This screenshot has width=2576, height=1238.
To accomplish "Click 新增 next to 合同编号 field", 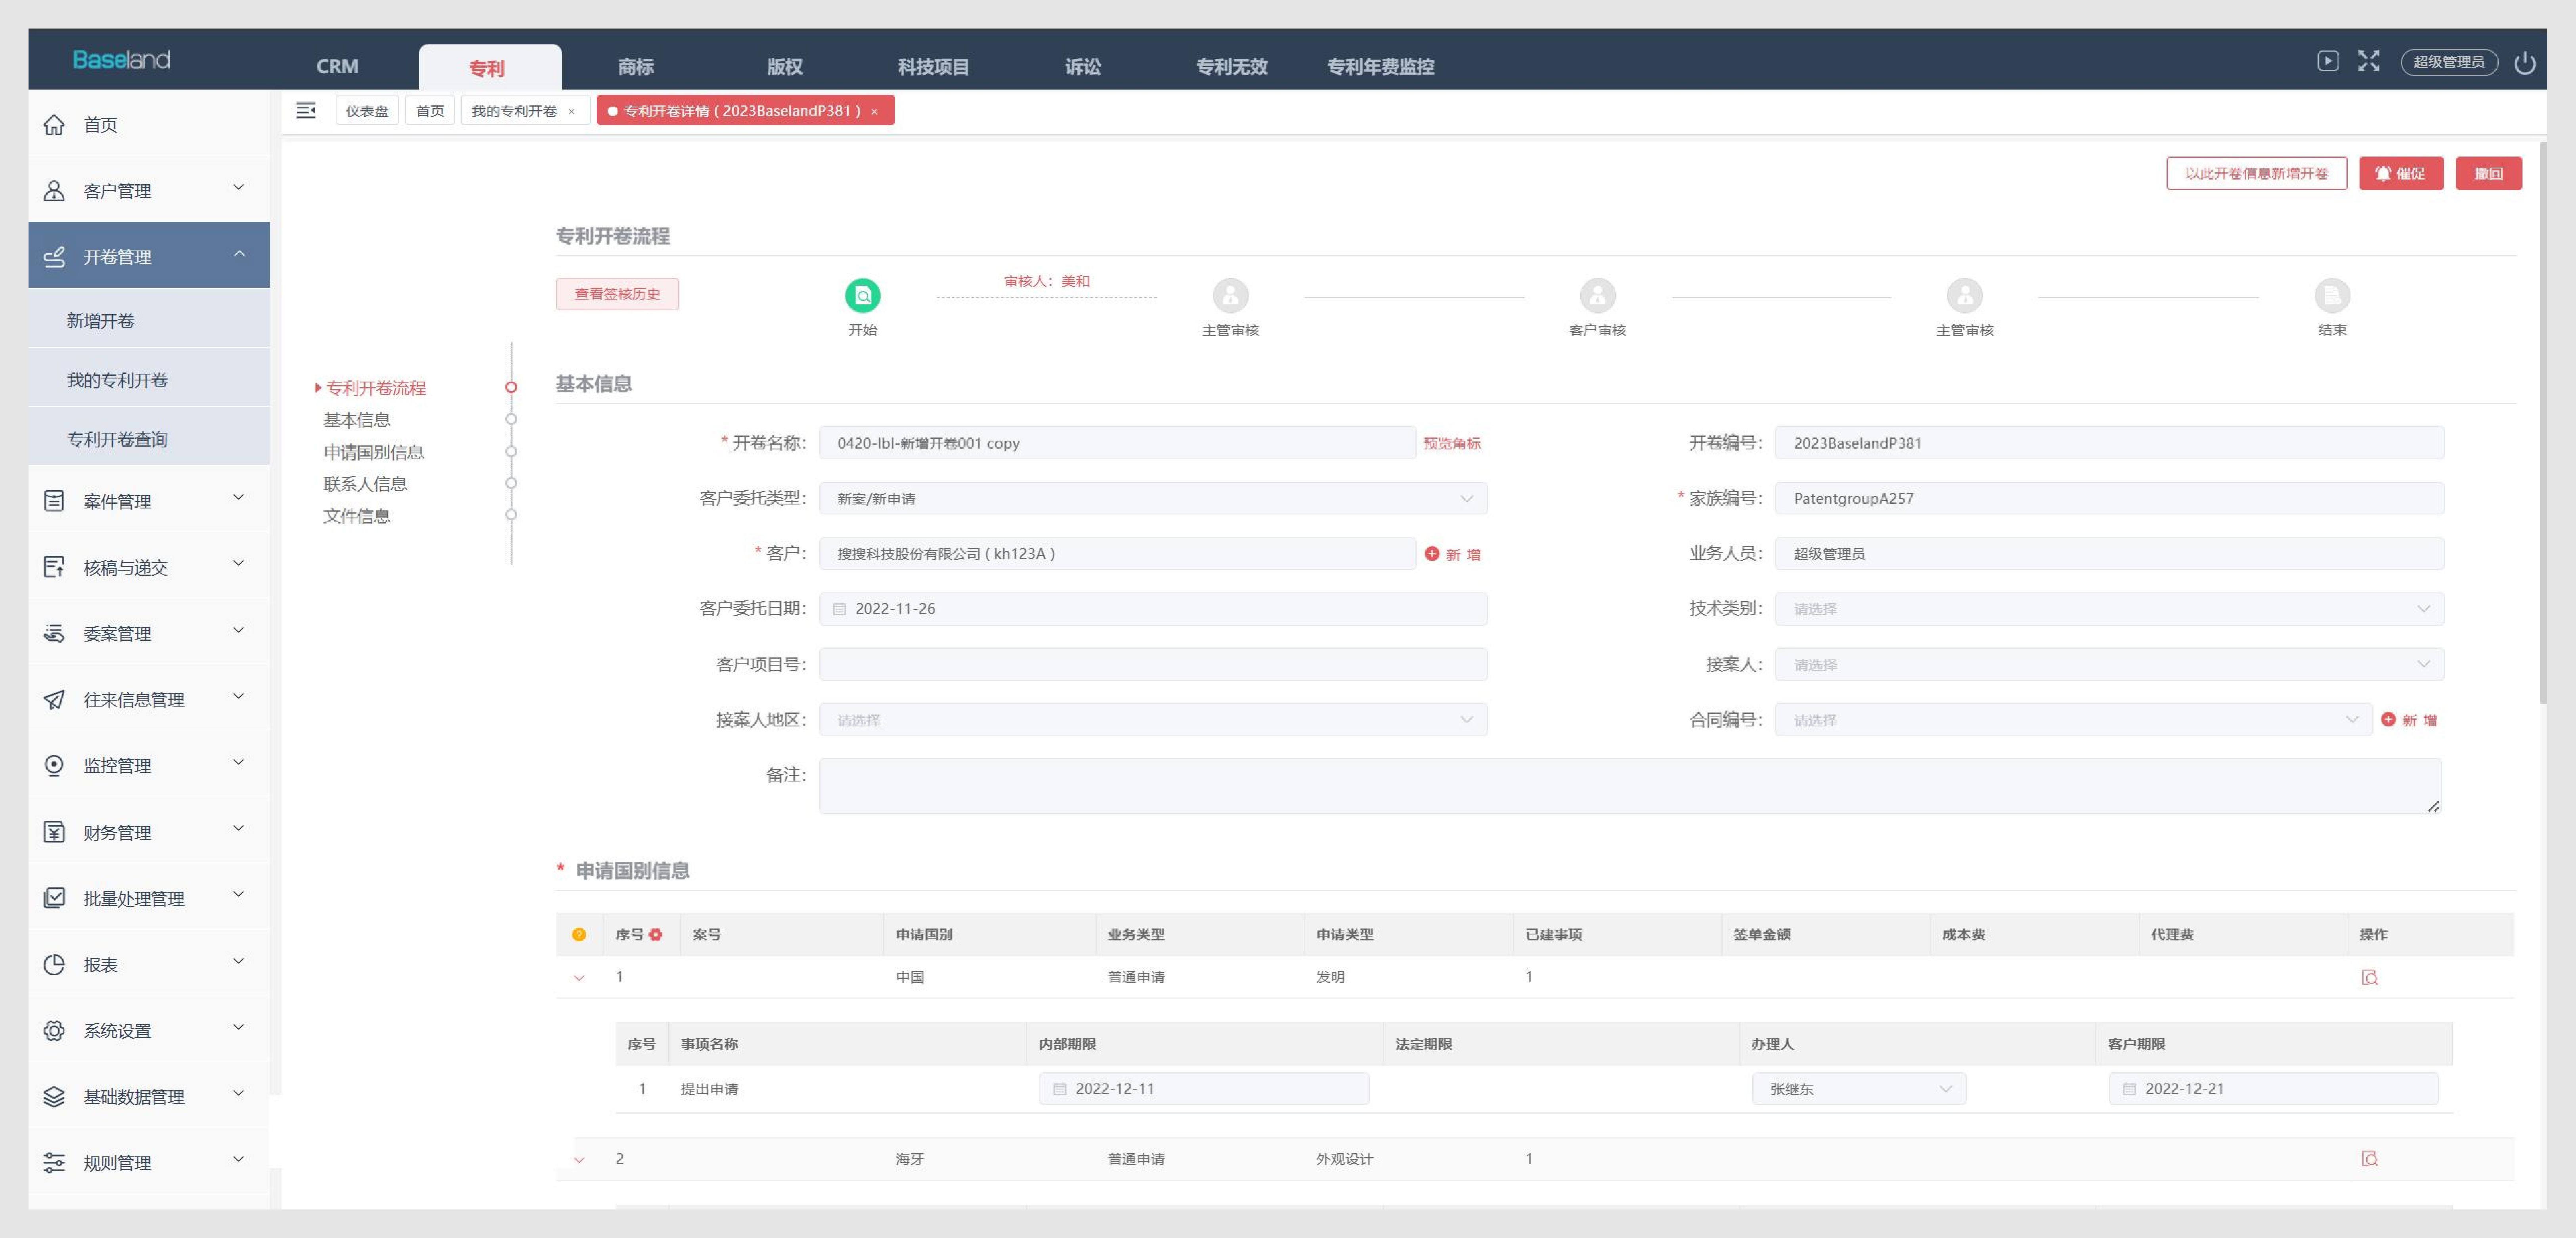I will point(2409,720).
